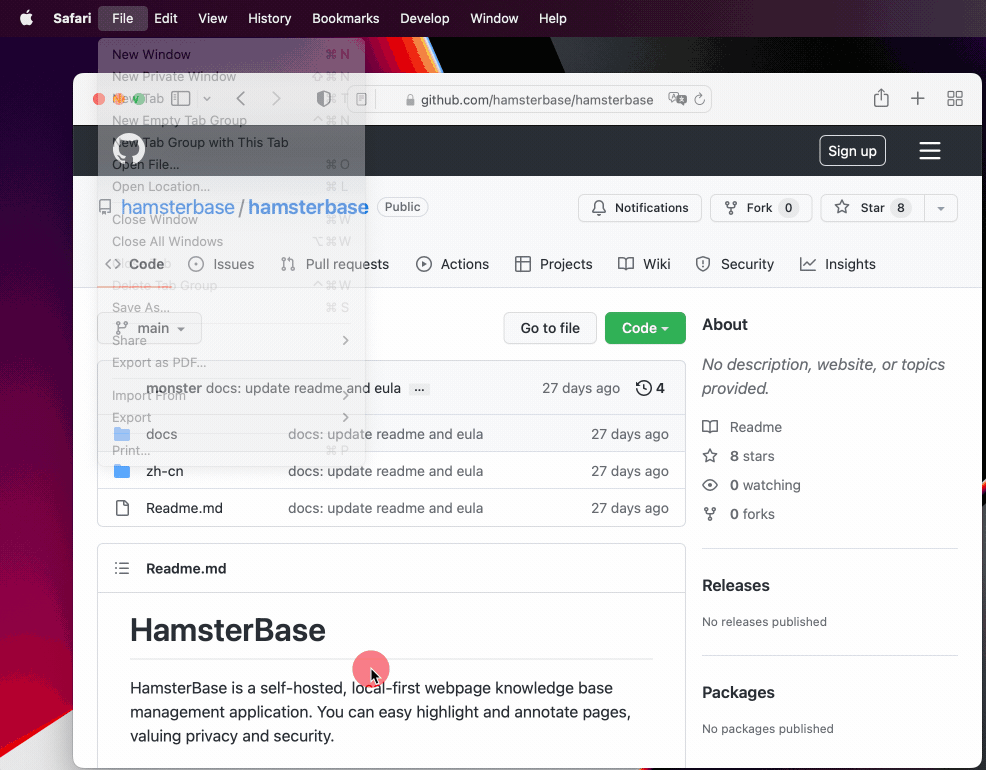This screenshot has height=770, width=986.
Task: Click the github.com address bar field
Action: (536, 100)
